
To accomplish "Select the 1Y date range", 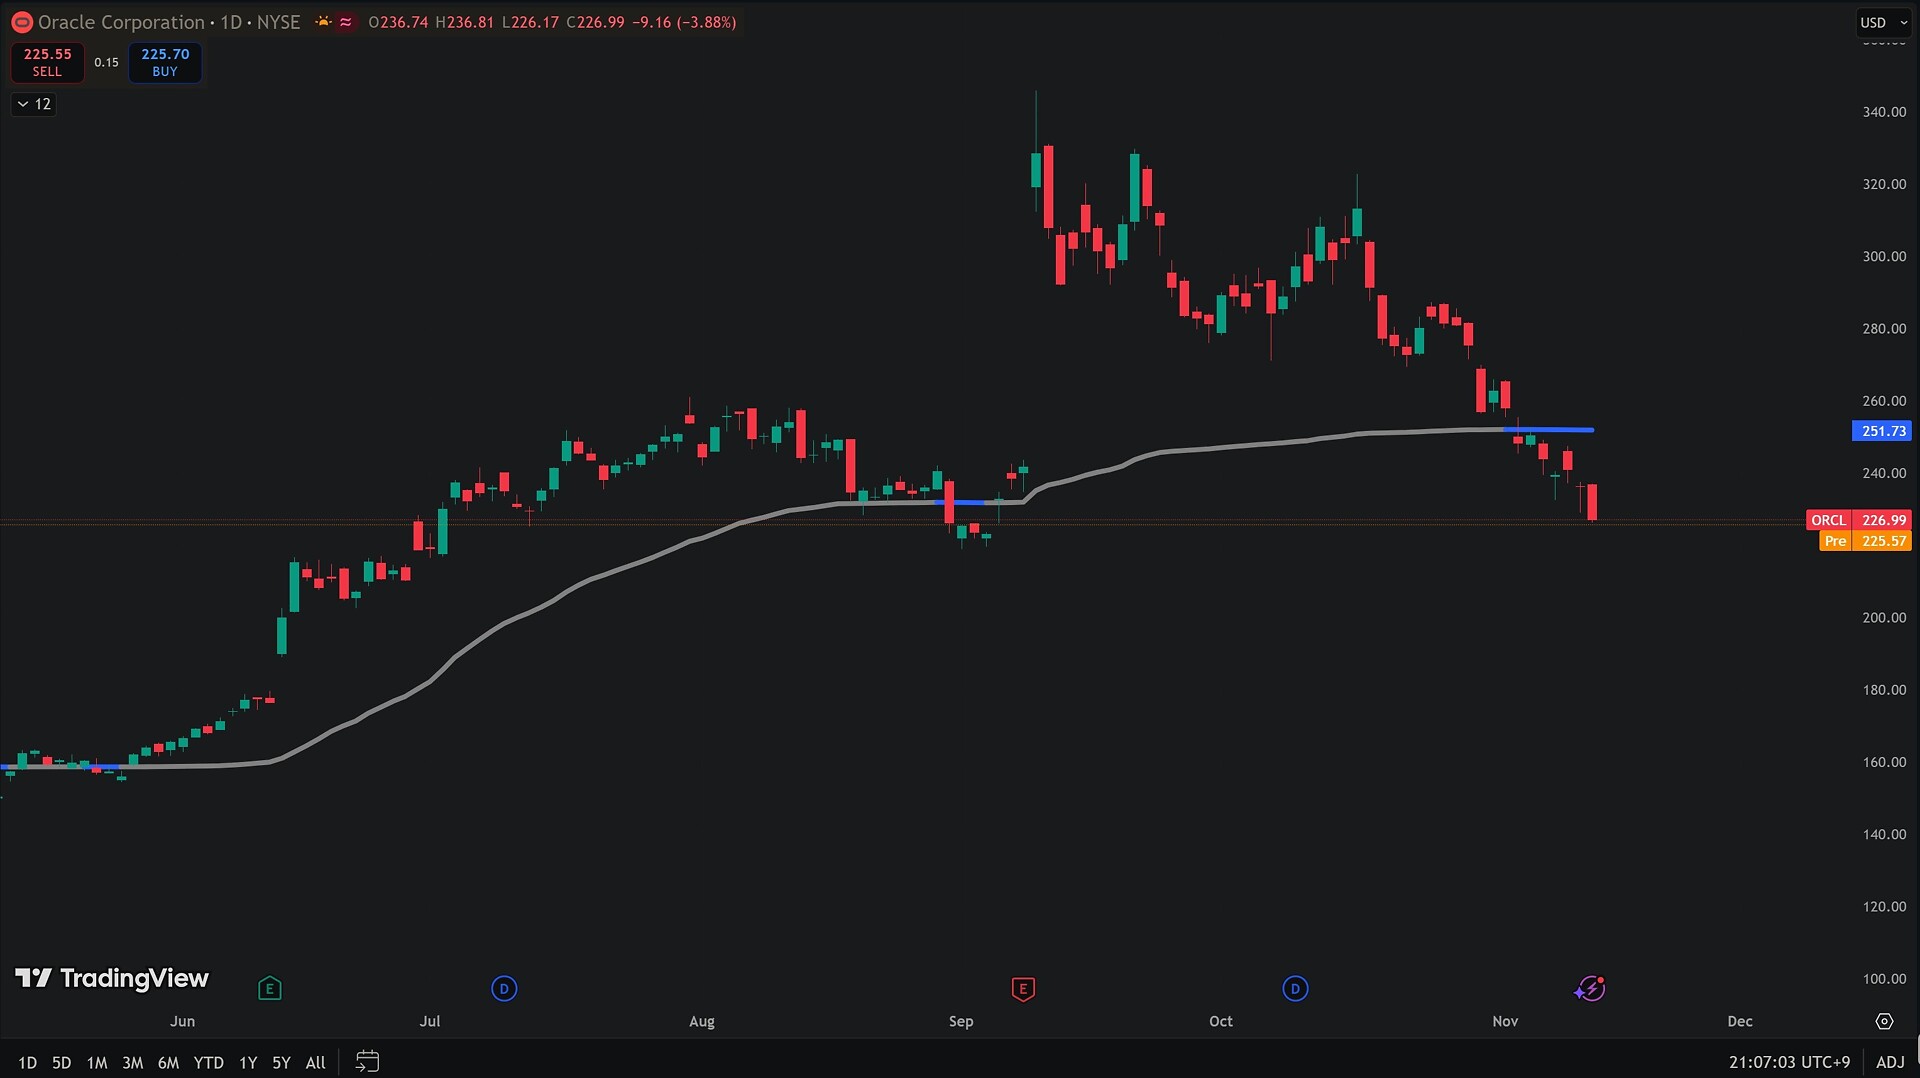I will point(248,1062).
